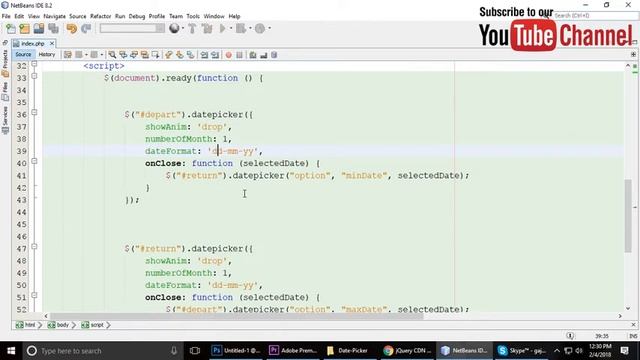Viewport: 640px width, 360px height.
Task: Click the last icon in the editor toolbar
Action: 274,55
